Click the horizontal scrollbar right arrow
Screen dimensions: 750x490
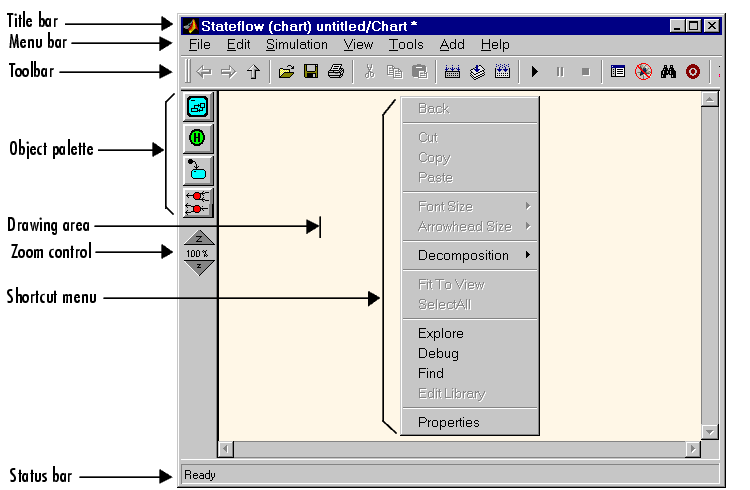693,449
